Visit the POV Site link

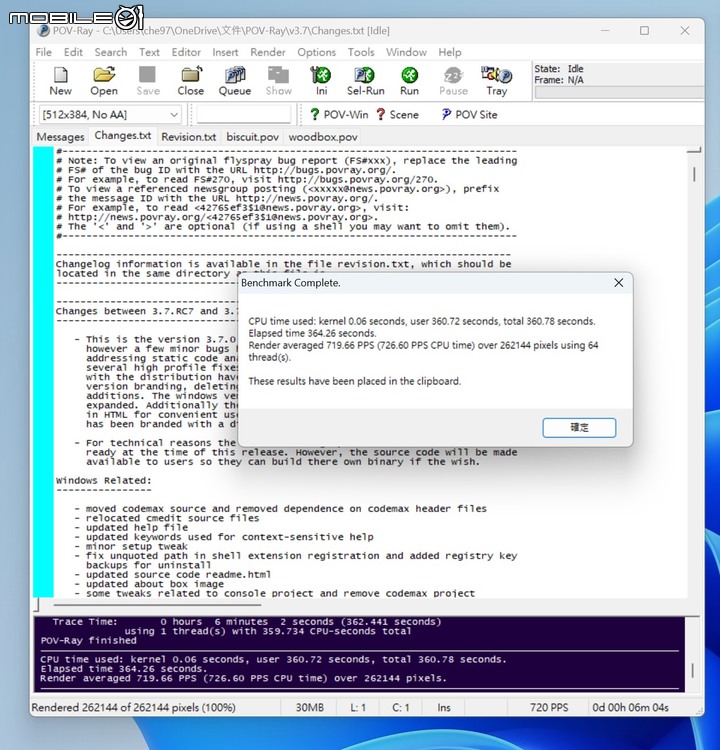pos(470,115)
